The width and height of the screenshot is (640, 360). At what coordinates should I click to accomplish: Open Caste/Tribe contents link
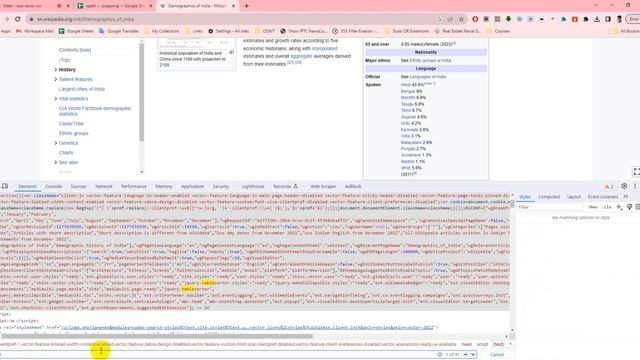[x=71, y=124]
